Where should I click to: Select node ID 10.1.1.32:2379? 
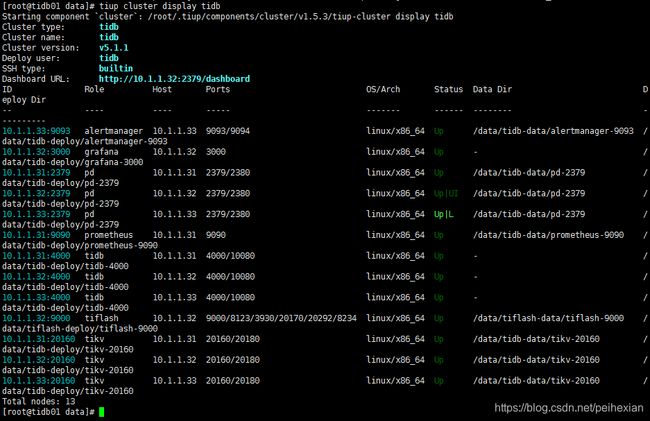[36, 193]
